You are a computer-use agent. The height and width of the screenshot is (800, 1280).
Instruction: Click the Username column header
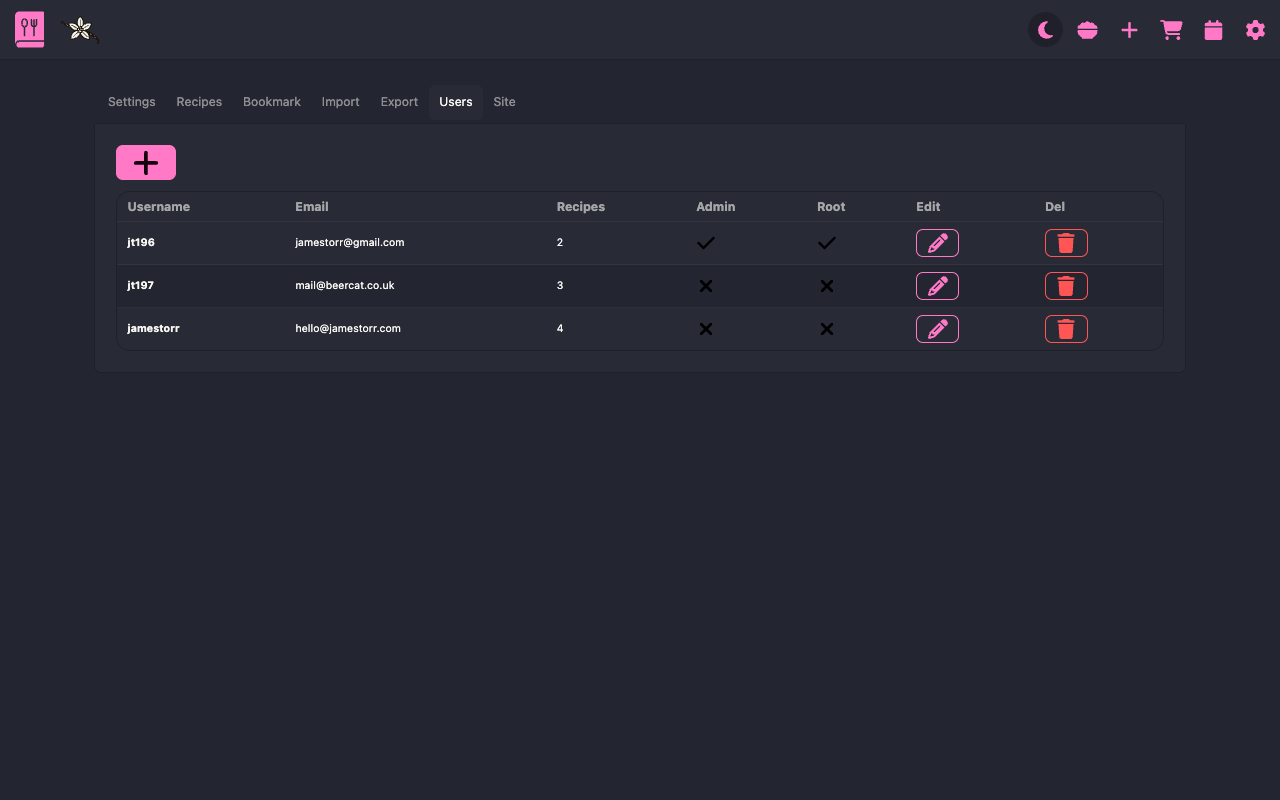click(x=159, y=207)
